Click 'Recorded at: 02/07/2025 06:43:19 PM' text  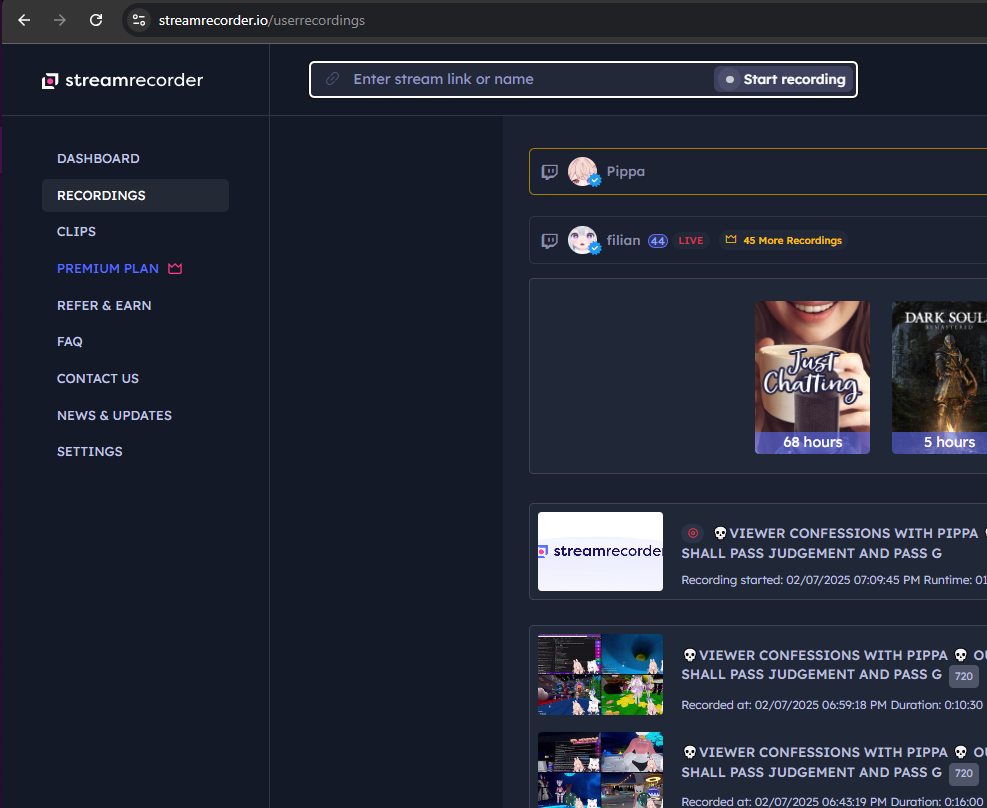[784, 802]
